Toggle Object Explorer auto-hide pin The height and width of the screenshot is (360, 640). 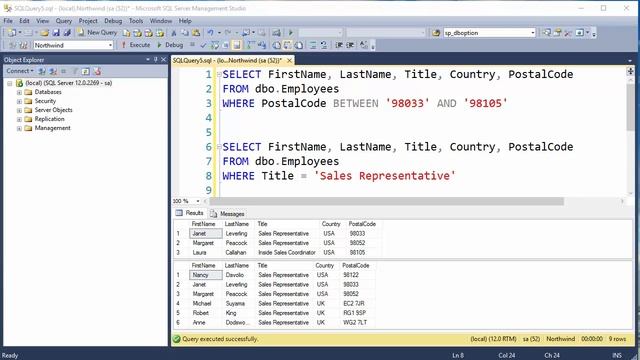coord(156,60)
